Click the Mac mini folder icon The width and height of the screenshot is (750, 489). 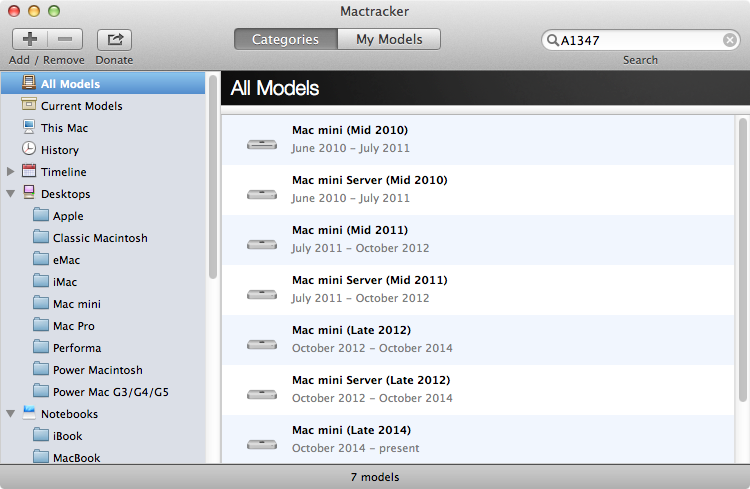pos(41,303)
